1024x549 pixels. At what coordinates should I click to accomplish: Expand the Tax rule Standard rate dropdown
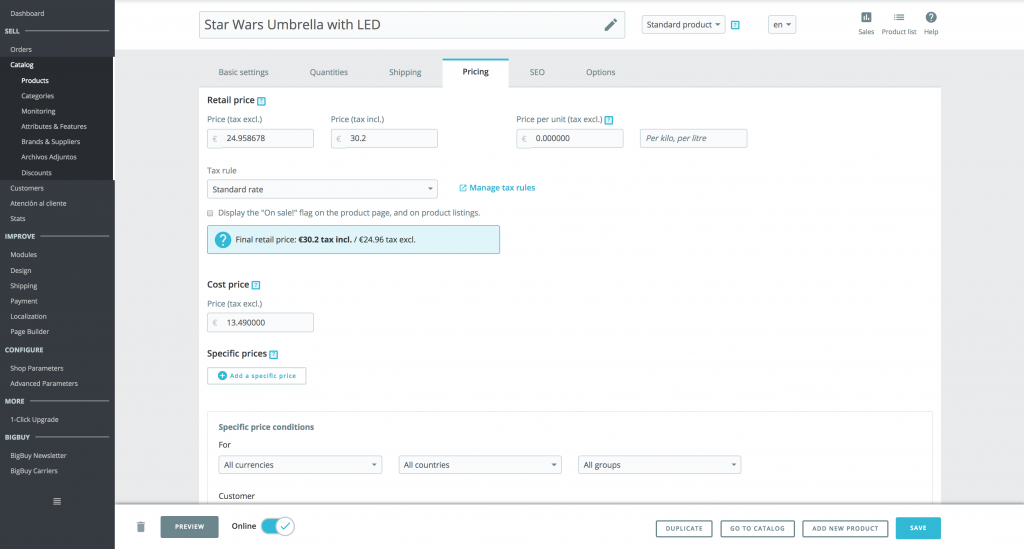pos(321,189)
